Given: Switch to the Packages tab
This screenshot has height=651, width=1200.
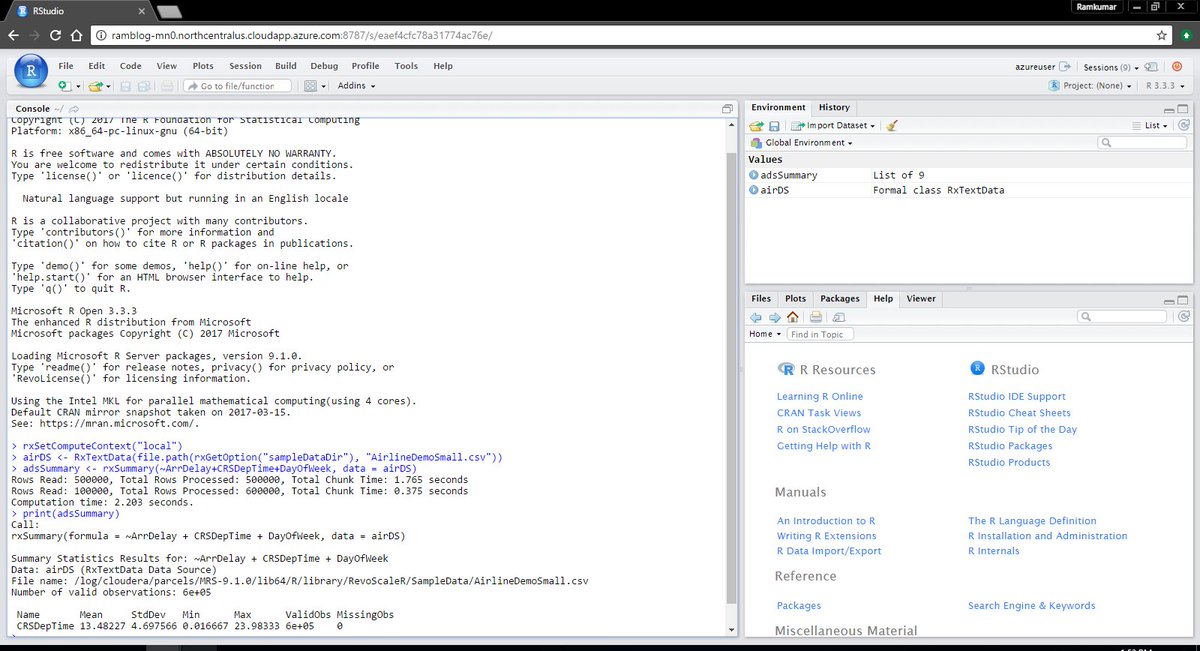Looking at the screenshot, I should click(840, 298).
